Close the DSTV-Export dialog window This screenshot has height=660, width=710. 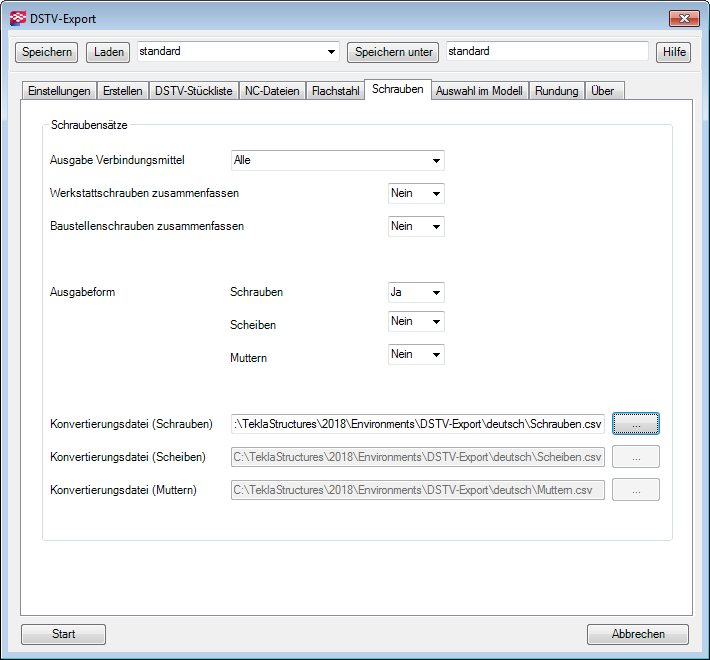684,19
